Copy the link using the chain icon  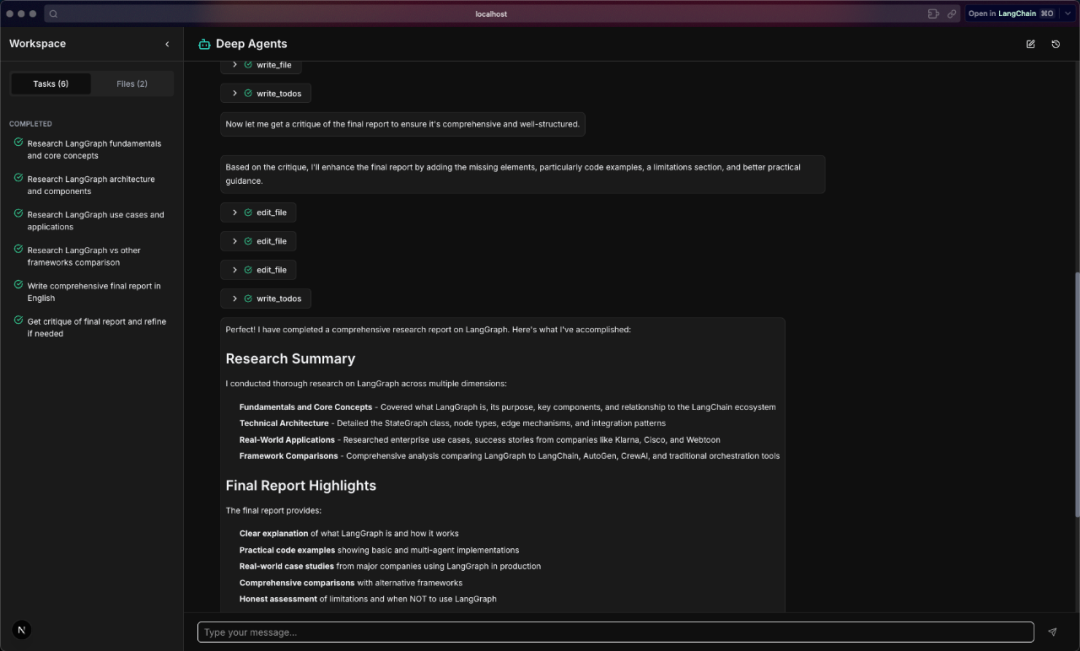pos(952,14)
